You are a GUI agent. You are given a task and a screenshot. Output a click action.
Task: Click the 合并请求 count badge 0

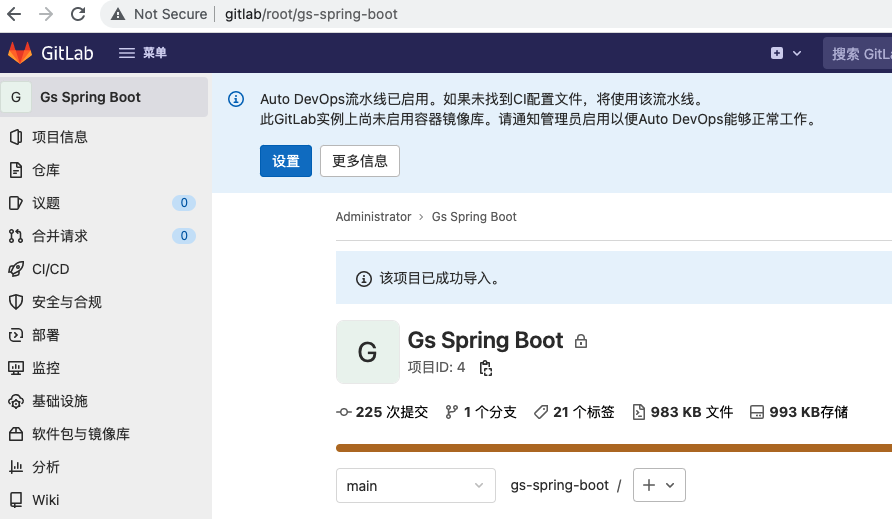tap(184, 236)
